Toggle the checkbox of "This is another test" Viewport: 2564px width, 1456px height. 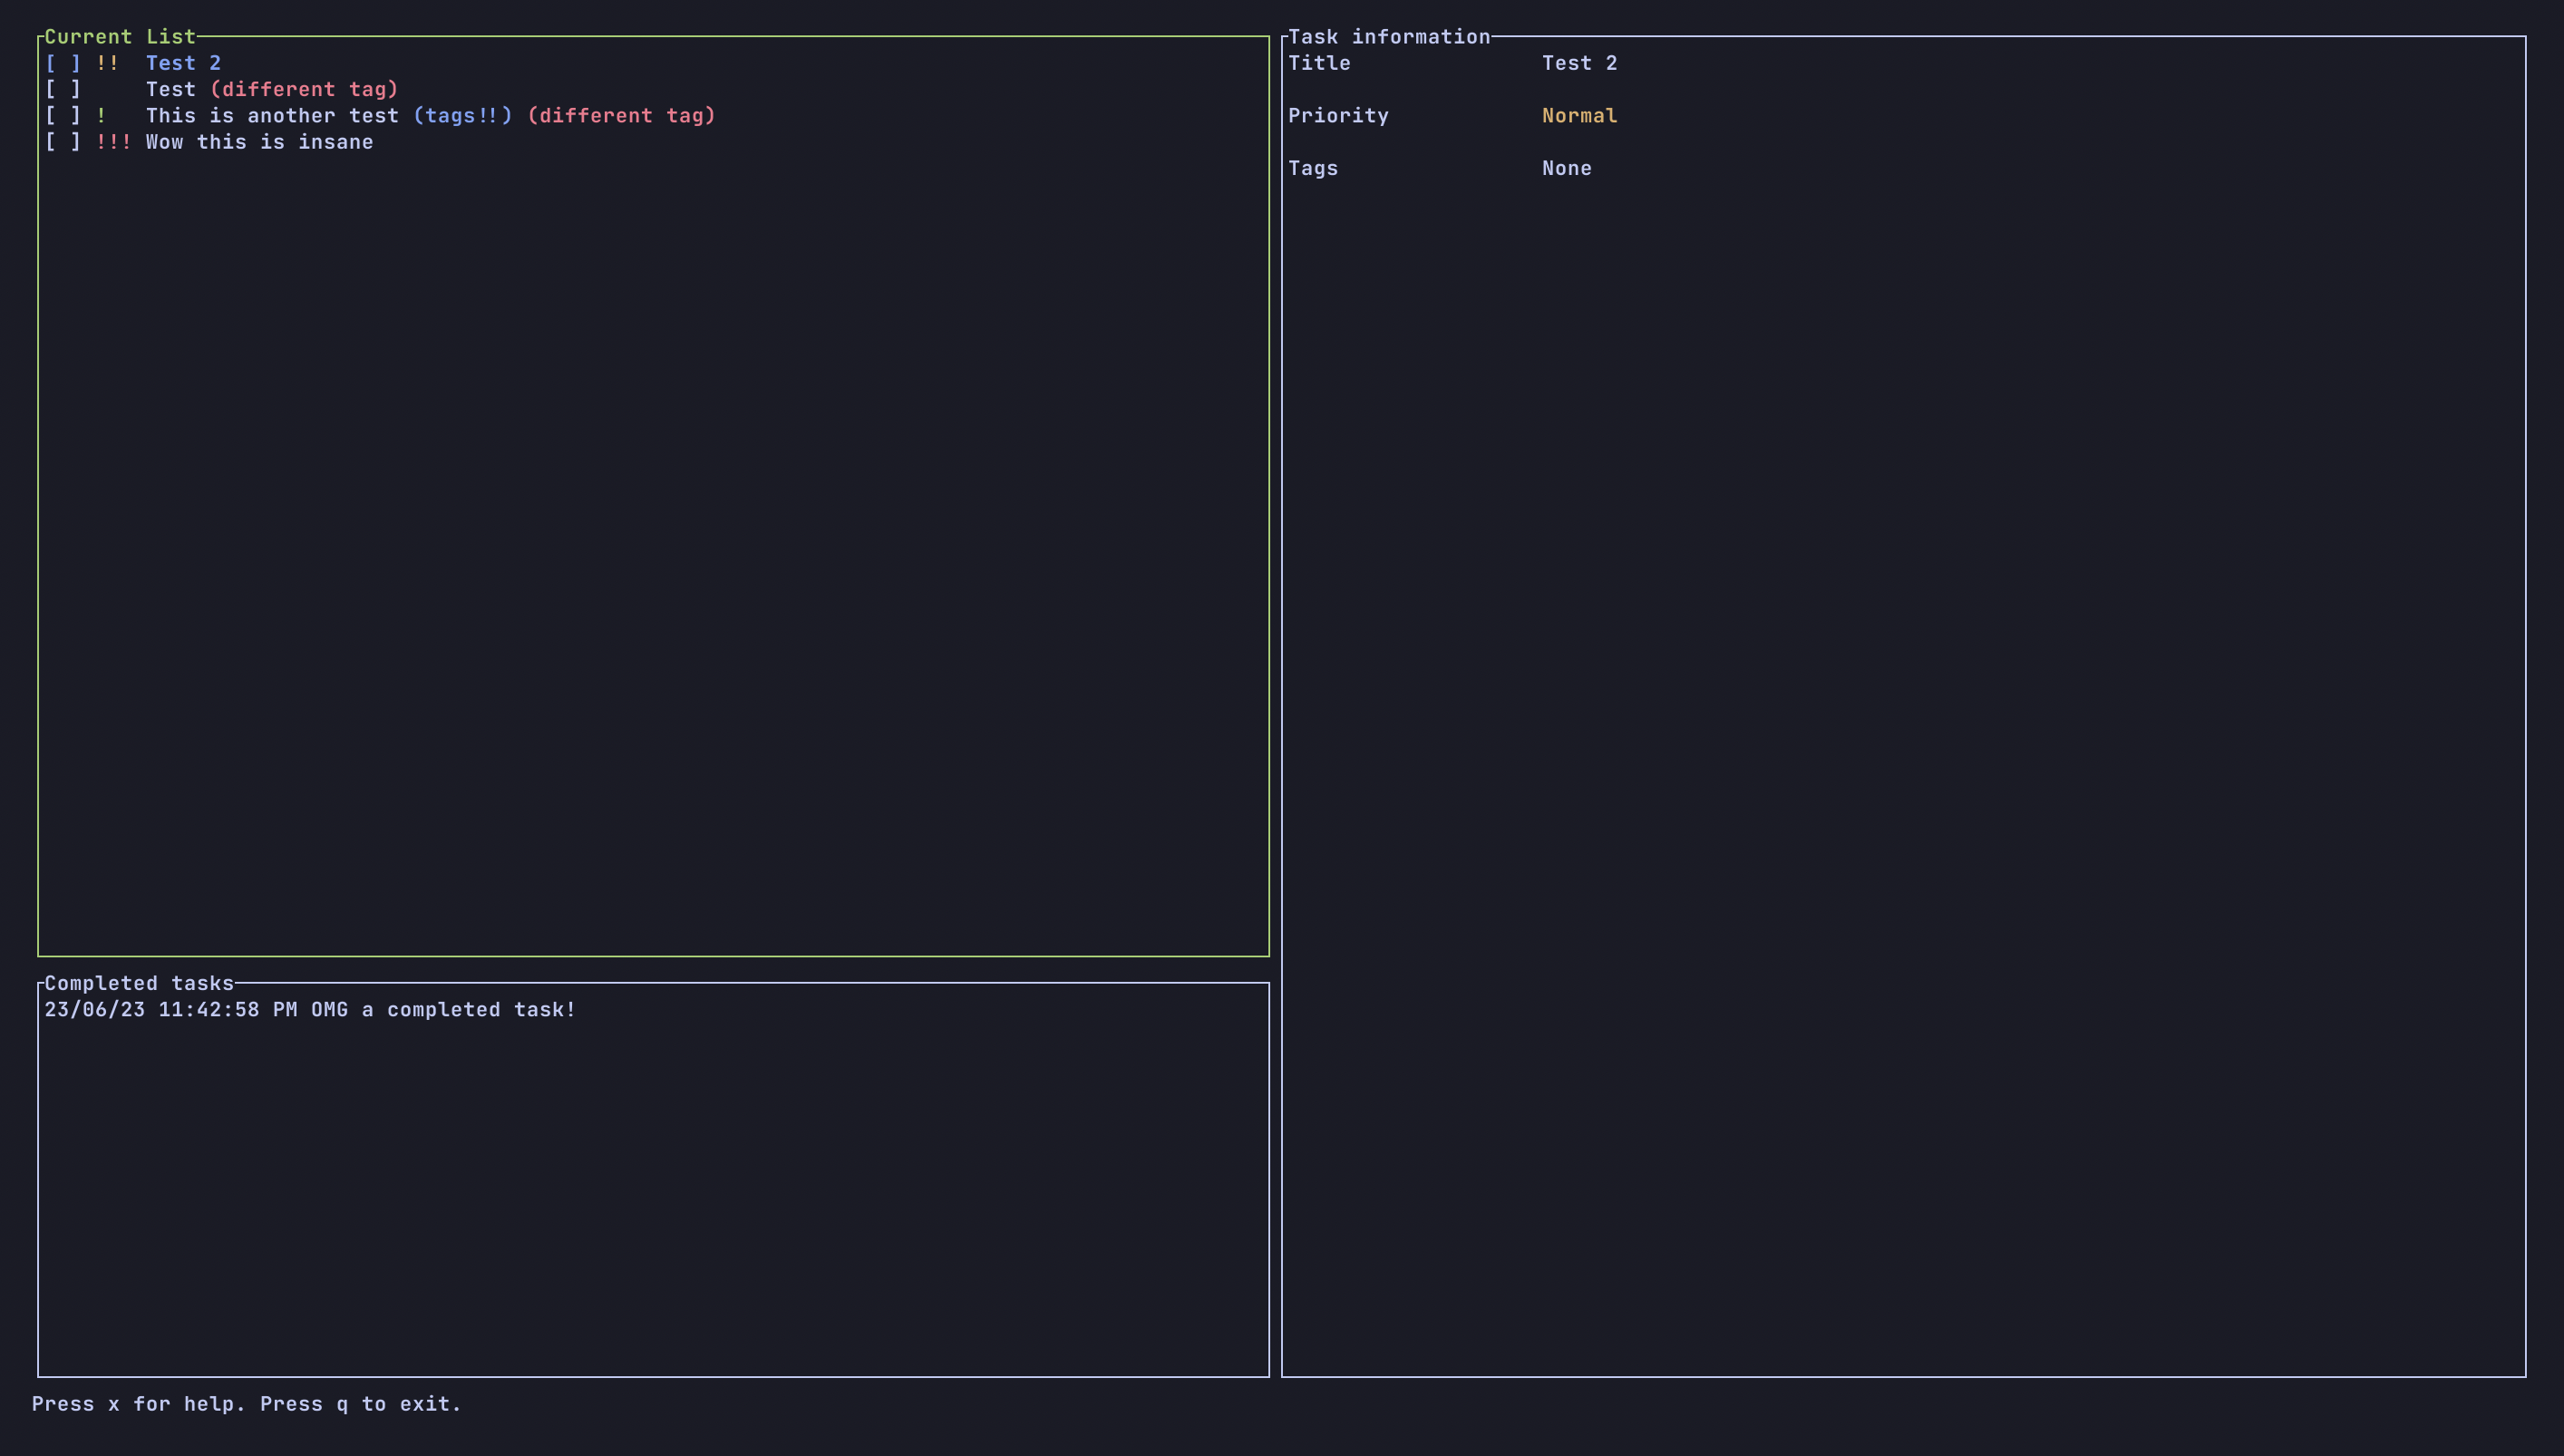coord(63,116)
